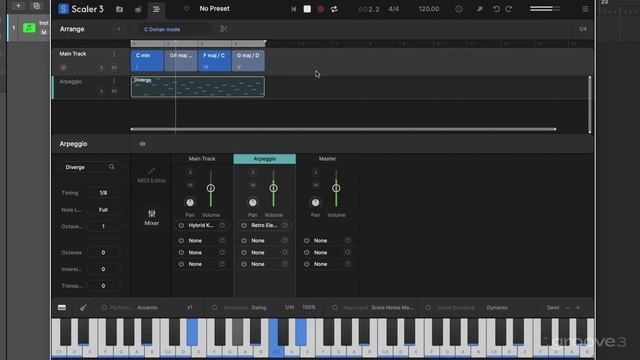Open the Accents performance dropdown
640x360 pixels.
coord(147,307)
